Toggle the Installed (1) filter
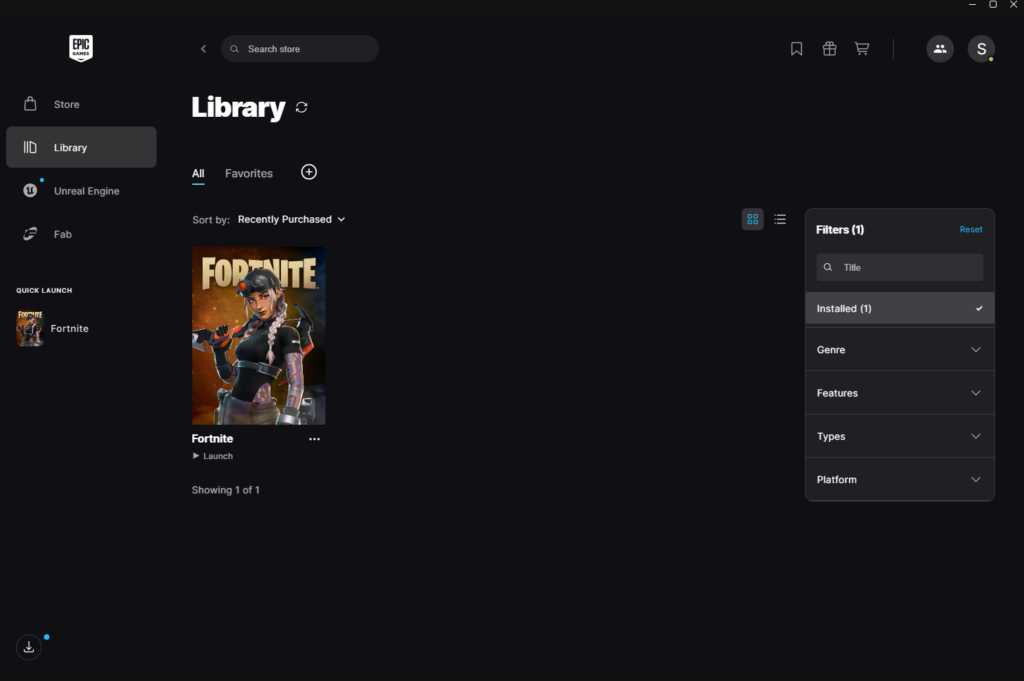Screen dimensions: 1024x681 pos(899,308)
